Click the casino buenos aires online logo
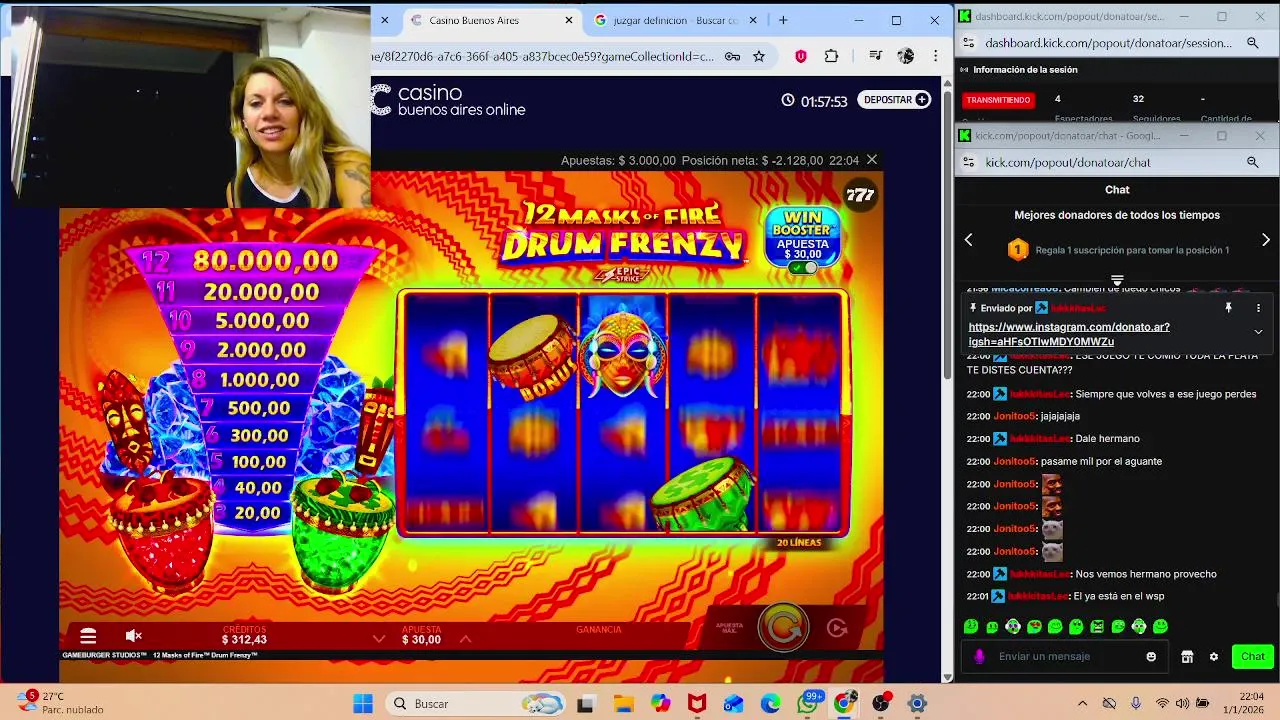The width and height of the screenshot is (1280, 720). 448,100
